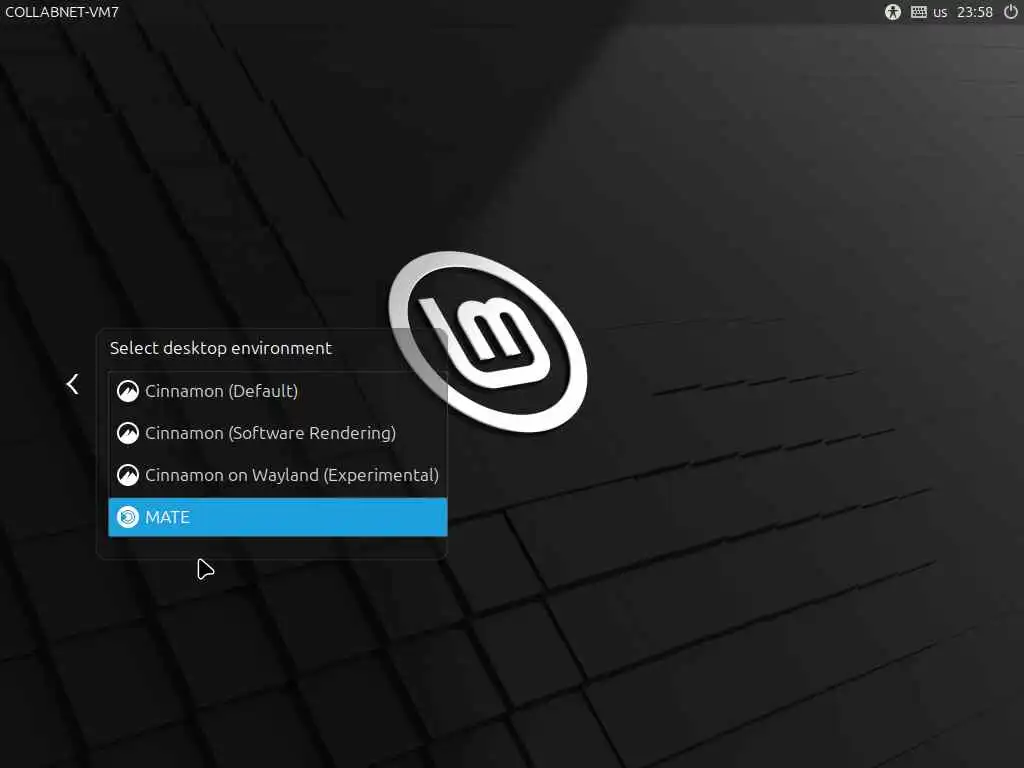The height and width of the screenshot is (768, 1024).
Task: Click the COLLABNET-VM7 hostname label
Action: click(x=62, y=12)
